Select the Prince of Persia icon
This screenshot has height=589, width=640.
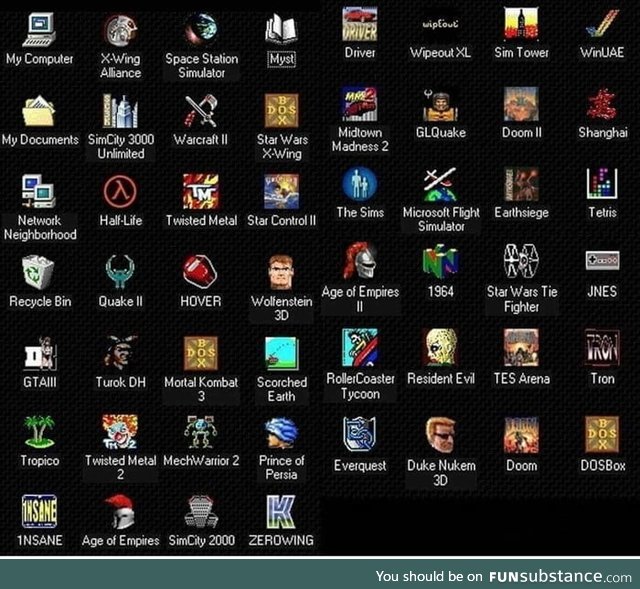[x=282, y=433]
